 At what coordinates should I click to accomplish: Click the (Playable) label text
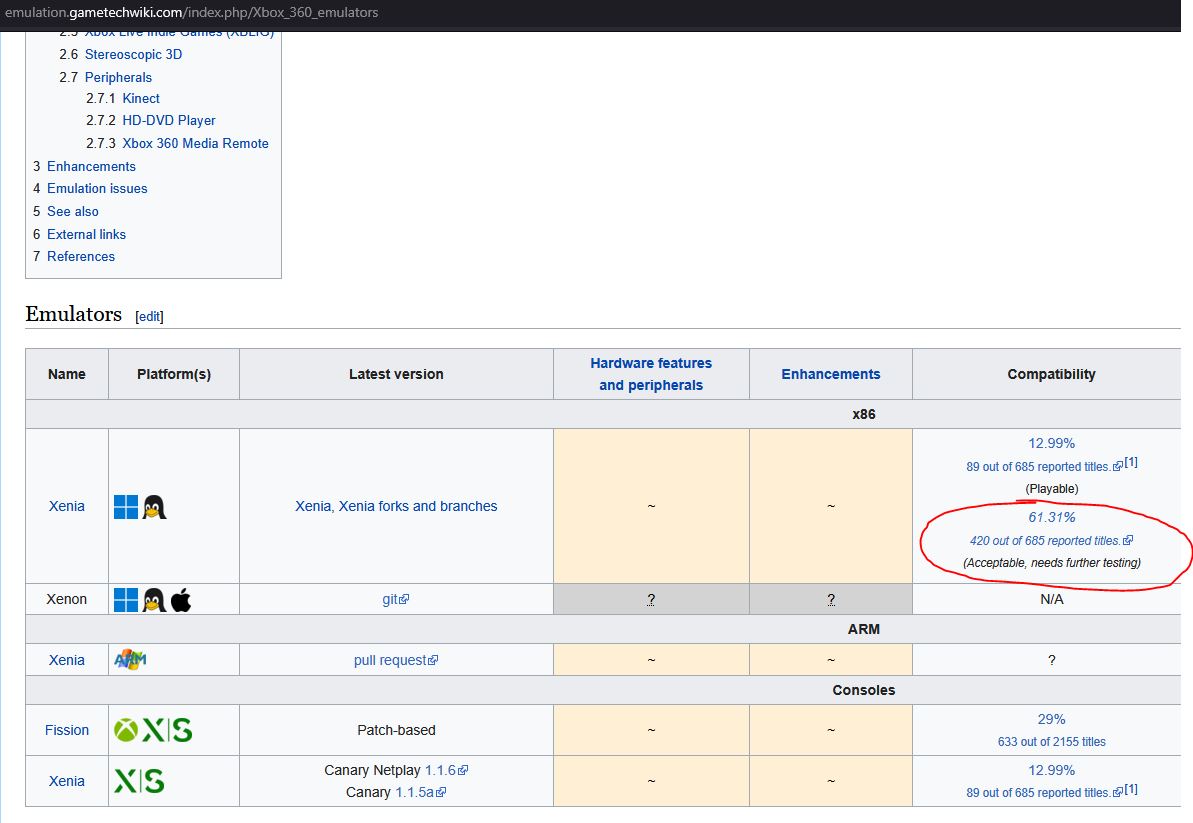pos(1051,489)
